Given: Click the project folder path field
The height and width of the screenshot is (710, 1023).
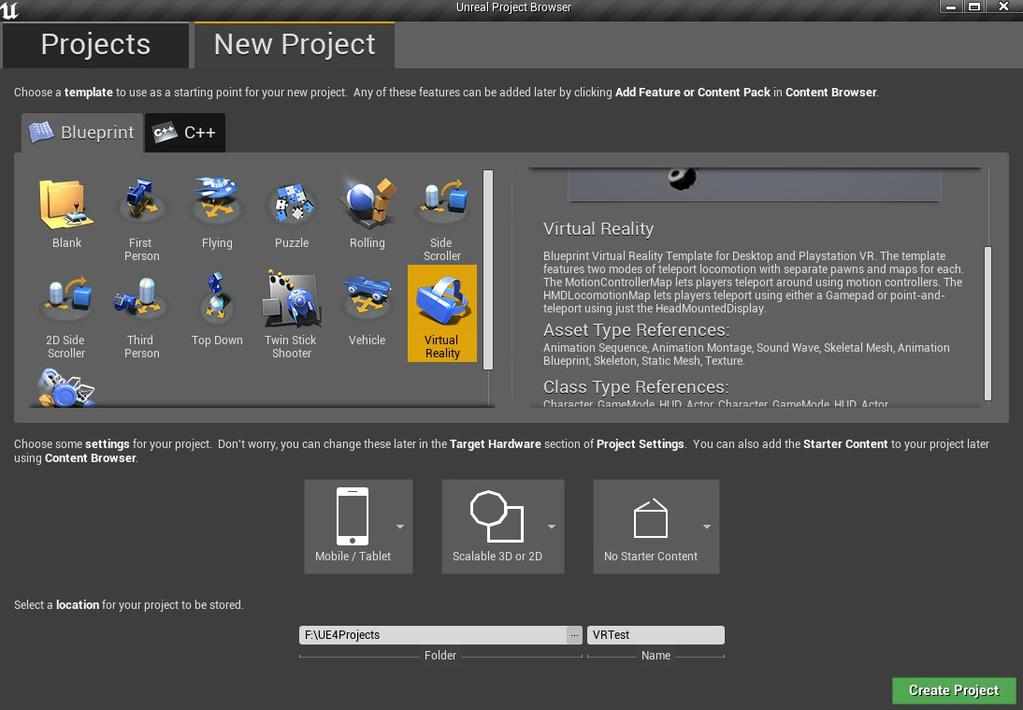Looking at the screenshot, I should (433, 635).
